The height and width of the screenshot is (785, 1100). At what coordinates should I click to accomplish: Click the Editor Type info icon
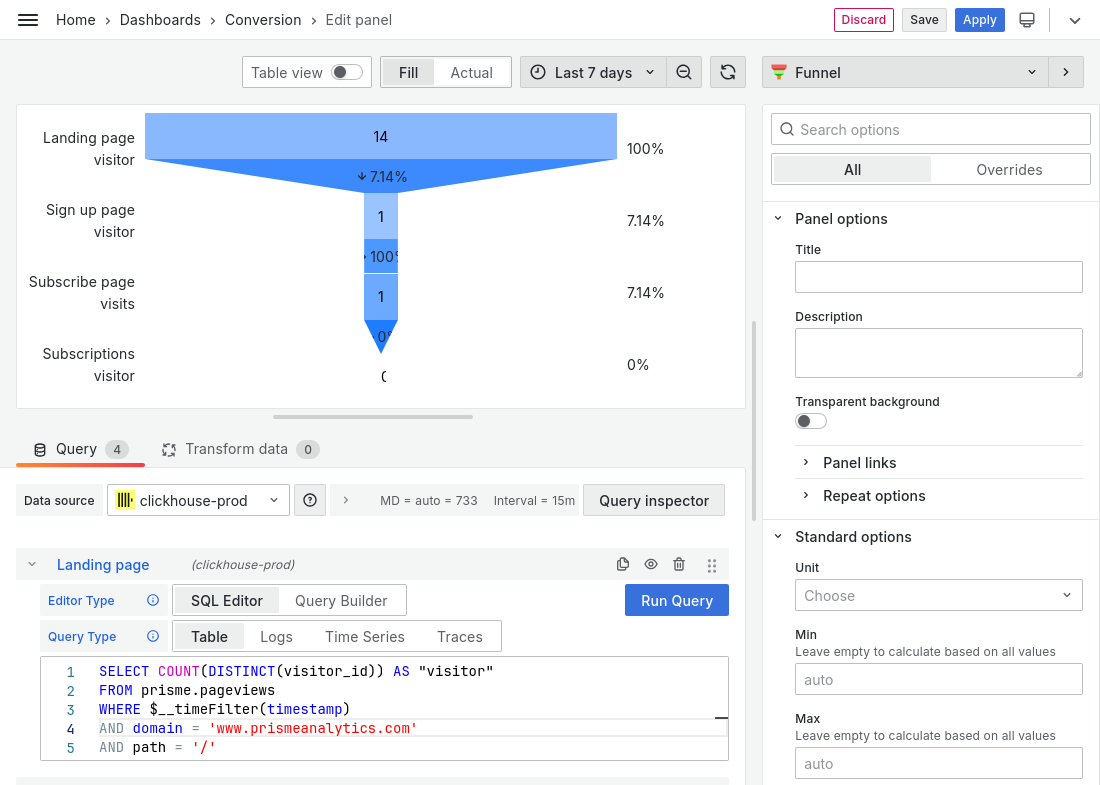(x=153, y=601)
